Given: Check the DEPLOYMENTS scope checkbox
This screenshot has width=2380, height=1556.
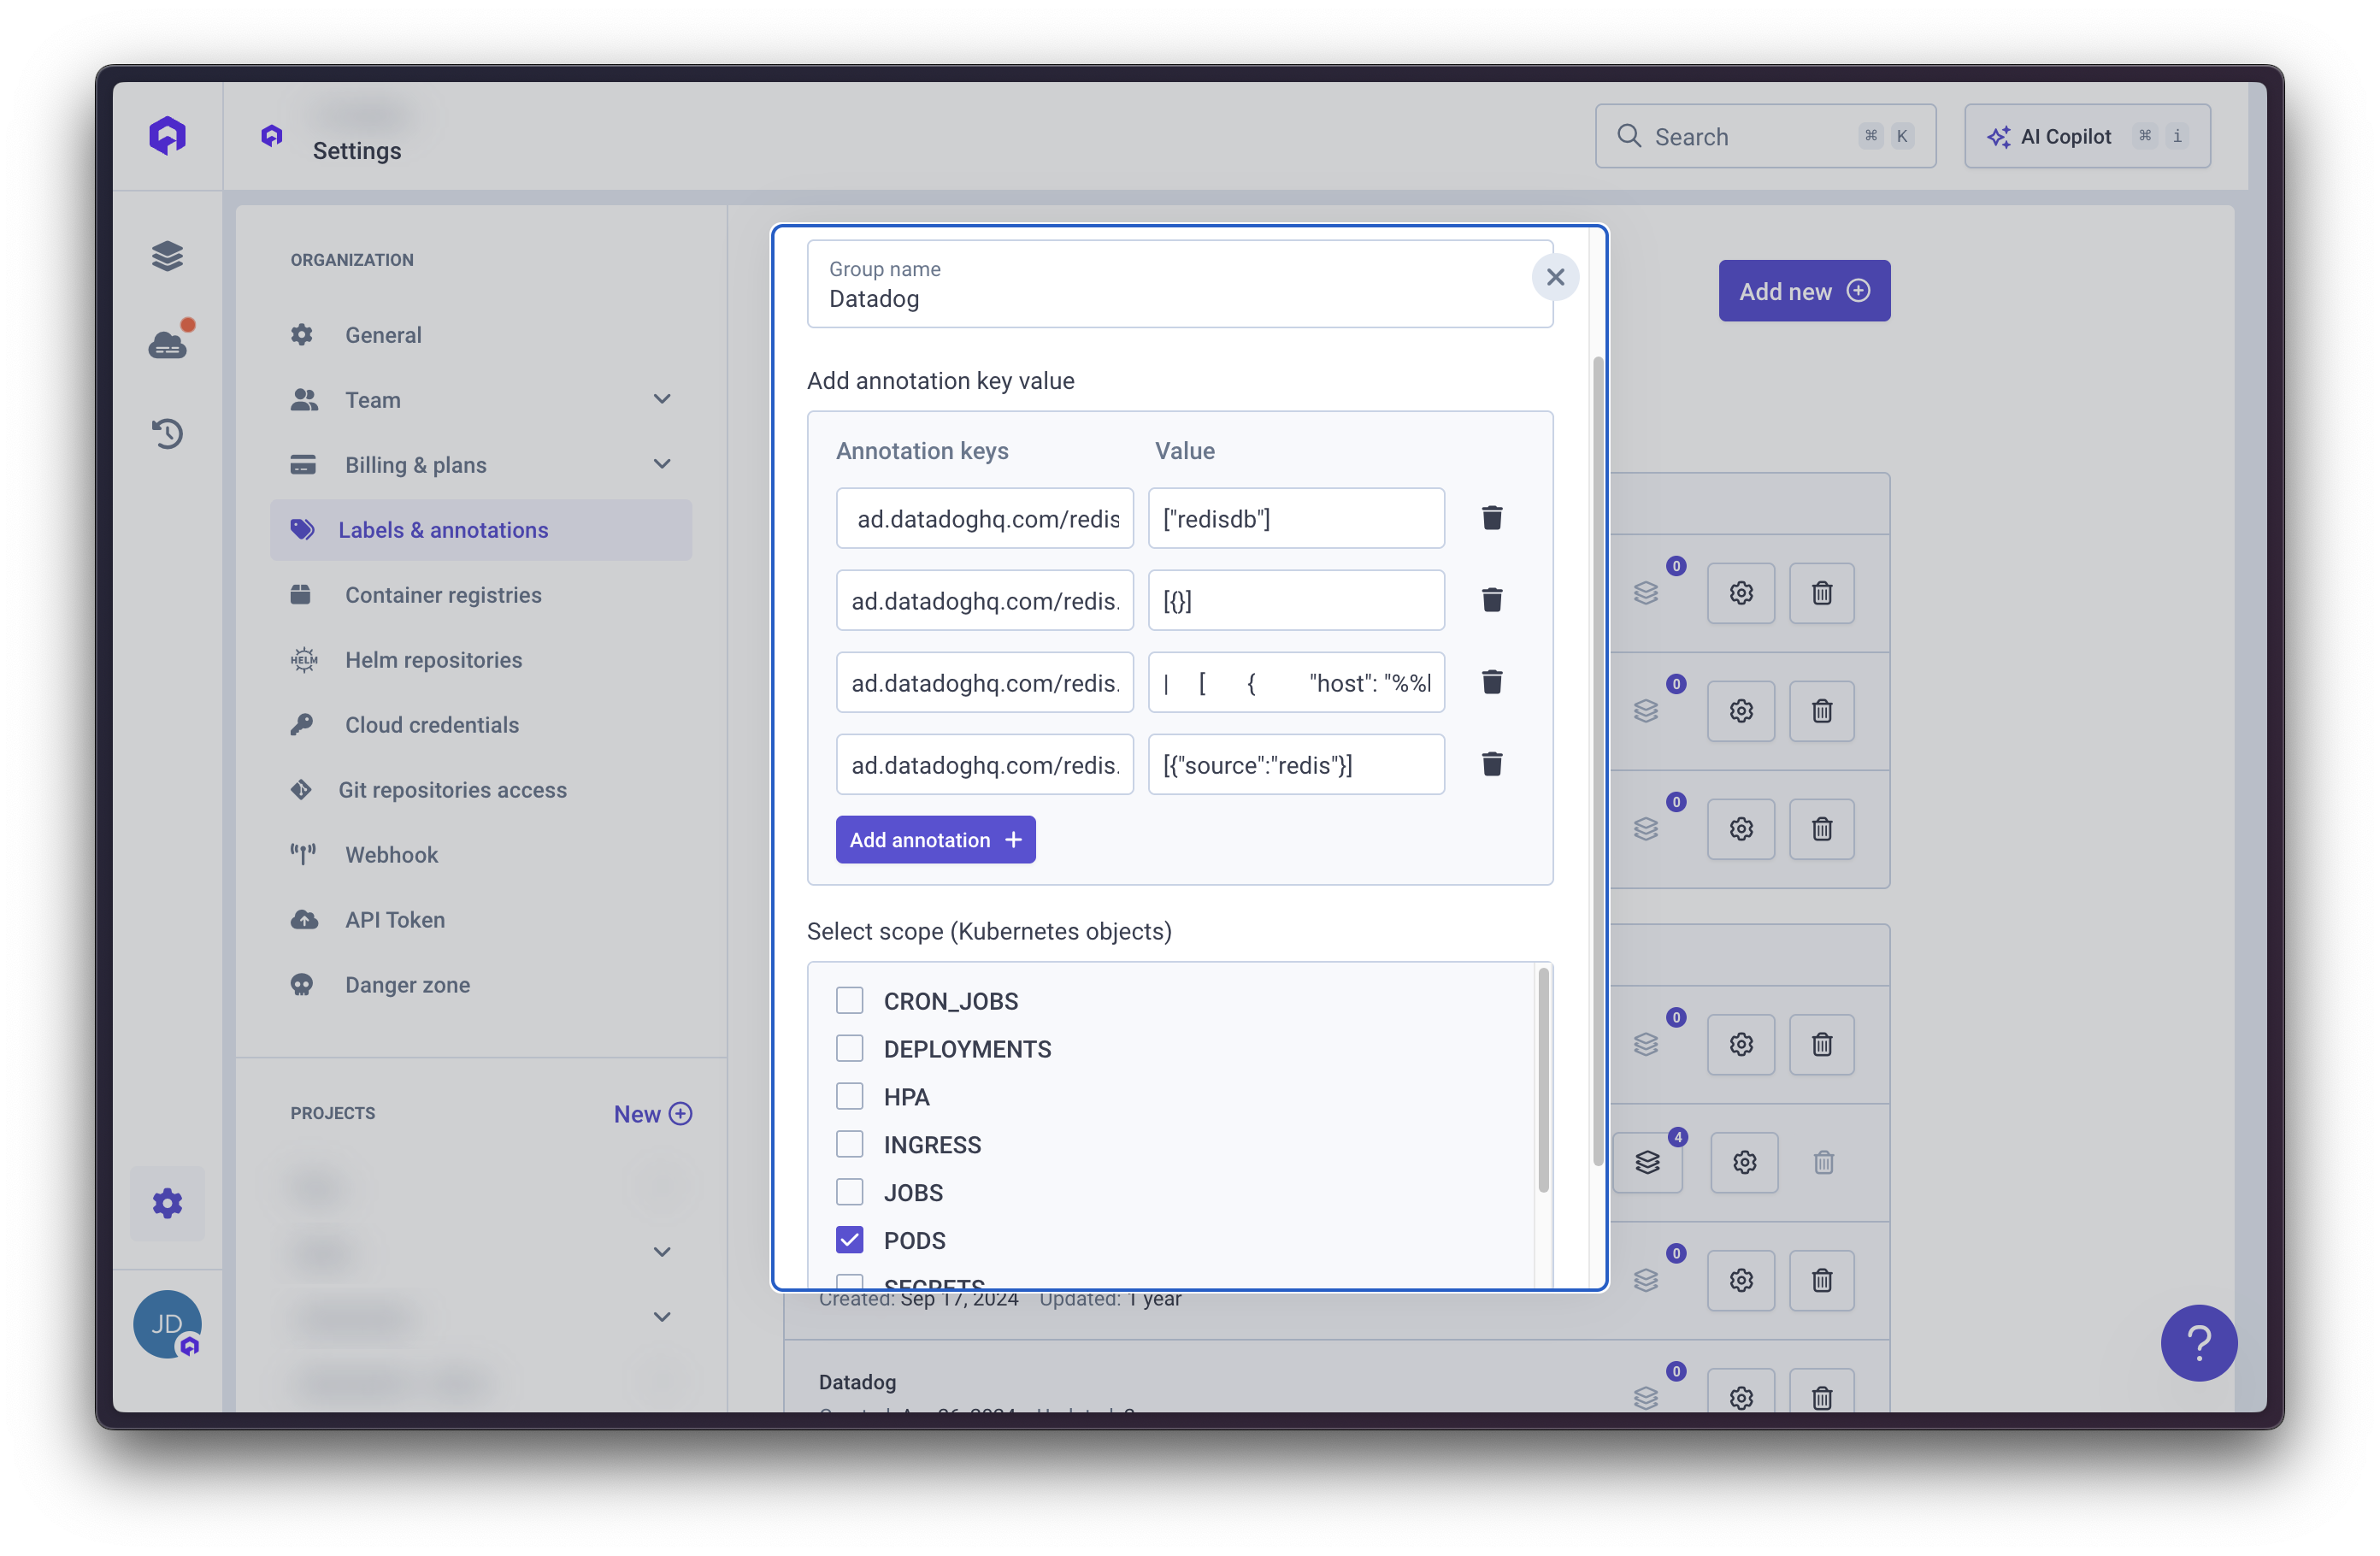Looking at the screenshot, I should click(x=849, y=1048).
